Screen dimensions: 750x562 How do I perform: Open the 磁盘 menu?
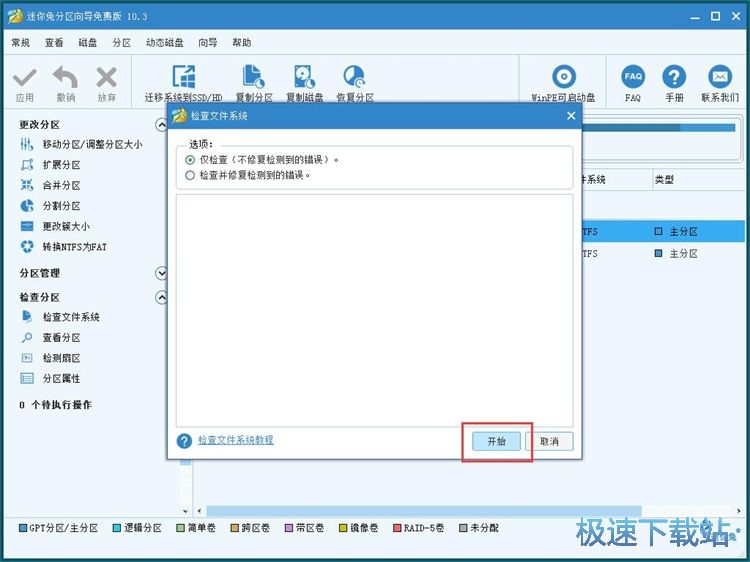tap(88, 43)
